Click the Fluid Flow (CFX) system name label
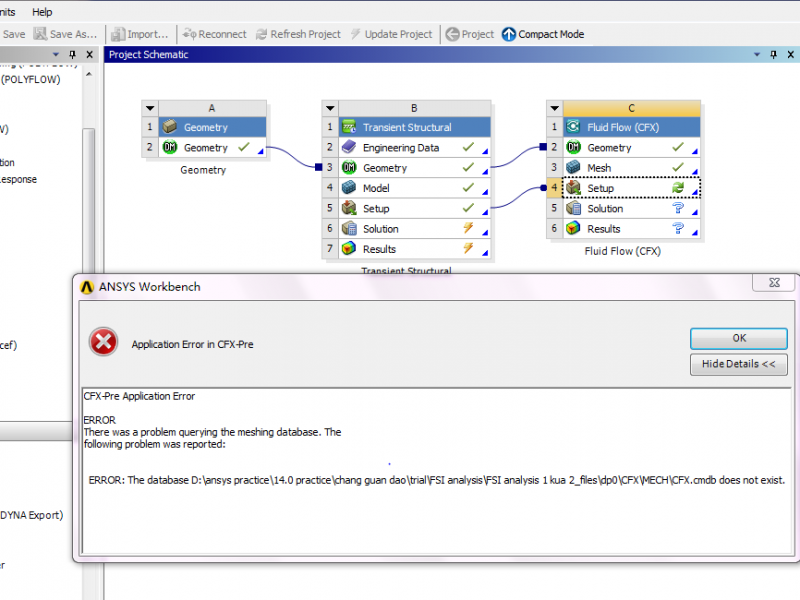This screenshot has width=800, height=600. [x=622, y=251]
